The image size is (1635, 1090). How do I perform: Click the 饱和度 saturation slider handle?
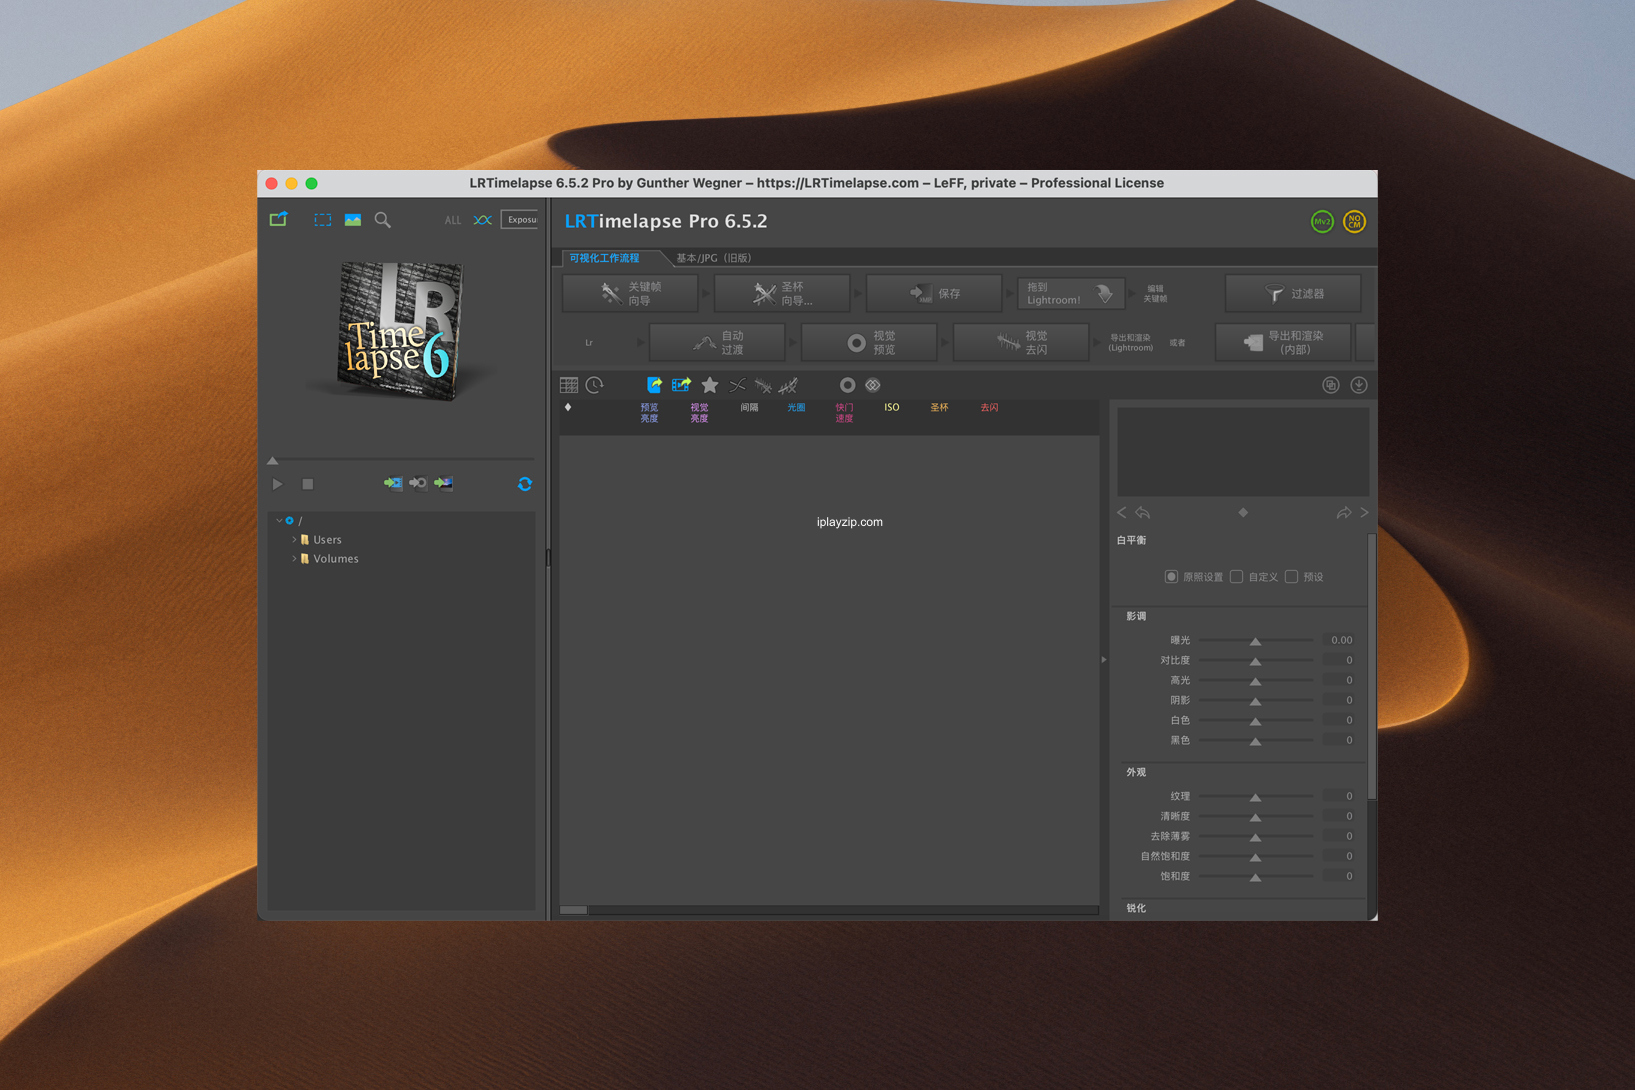[x=1255, y=877]
